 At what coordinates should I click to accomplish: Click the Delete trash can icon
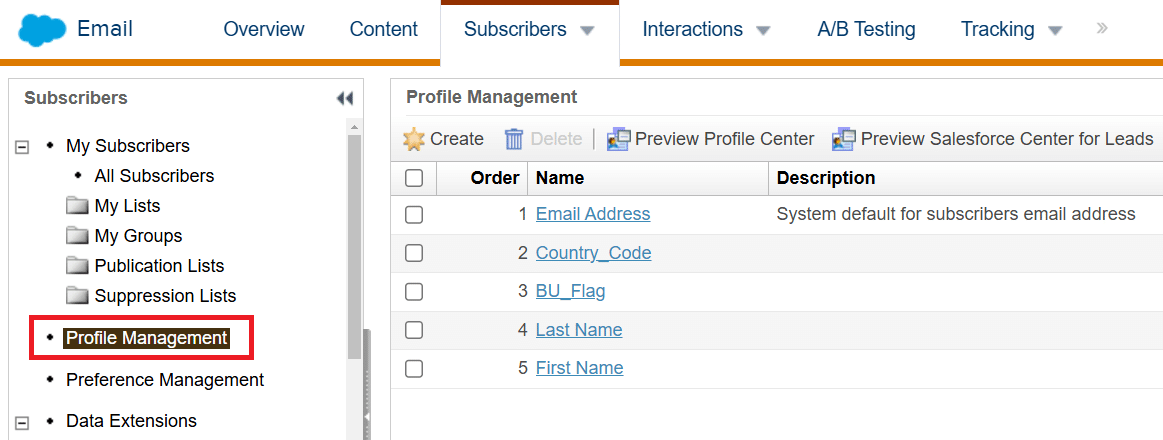(x=514, y=139)
